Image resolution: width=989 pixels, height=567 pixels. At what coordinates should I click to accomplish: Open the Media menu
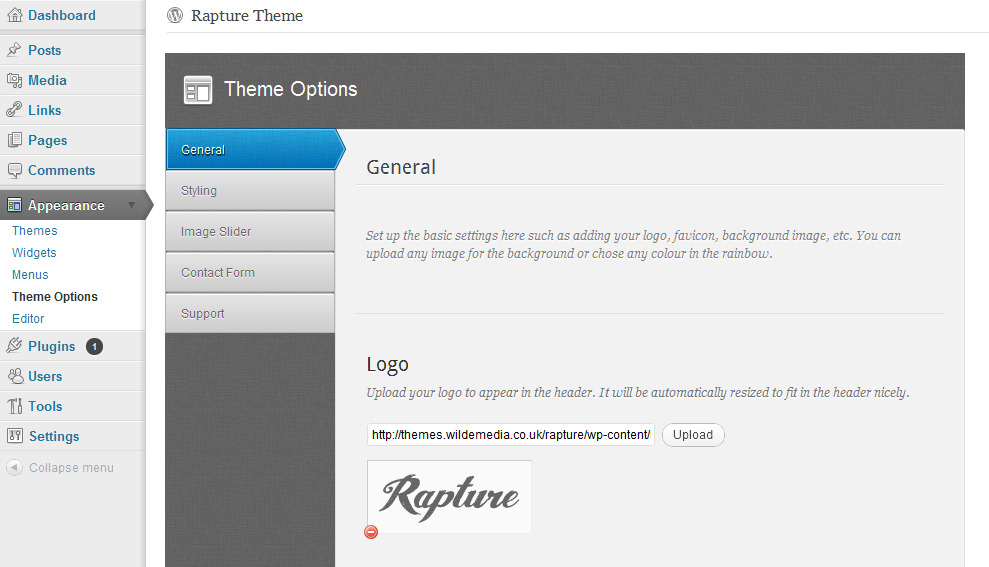[x=47, y=80]
